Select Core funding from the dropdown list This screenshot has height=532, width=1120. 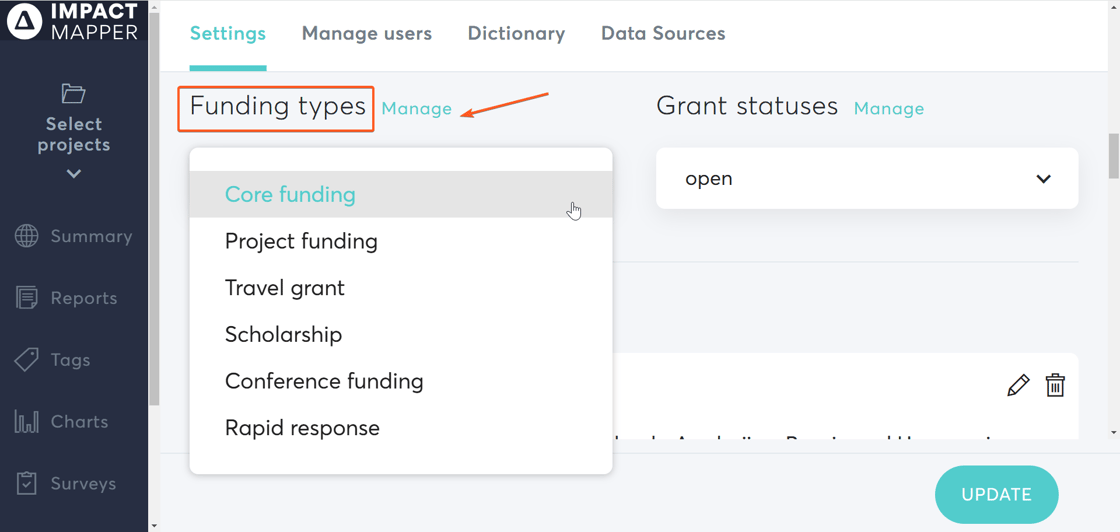[x=290, y=195]
